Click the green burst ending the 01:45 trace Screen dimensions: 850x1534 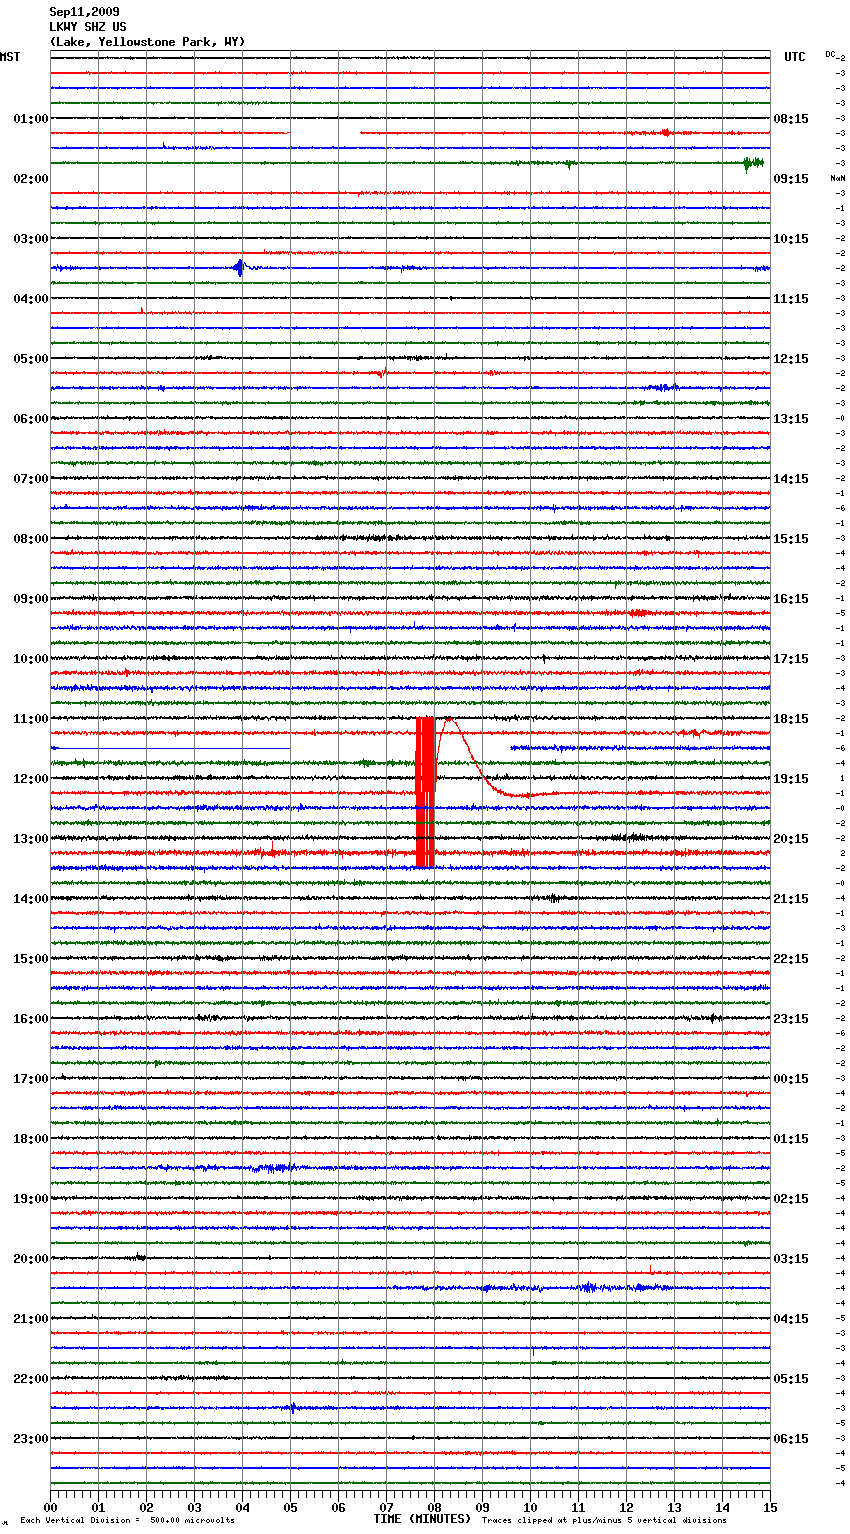[753, 163]
